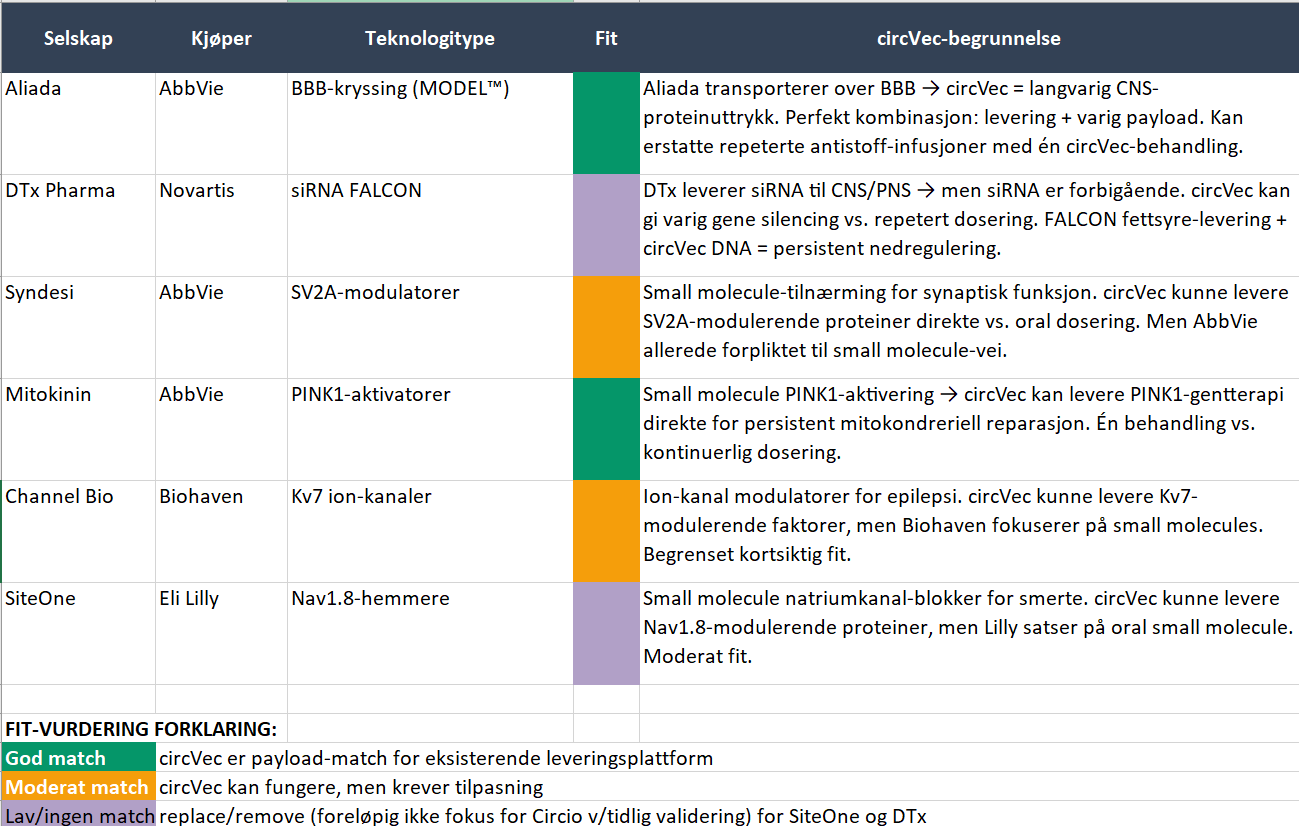Image resolution: width=1299 pixels, height=826 pixels.
Task: Click the Biohaven cell
Action: pos(221,531)
